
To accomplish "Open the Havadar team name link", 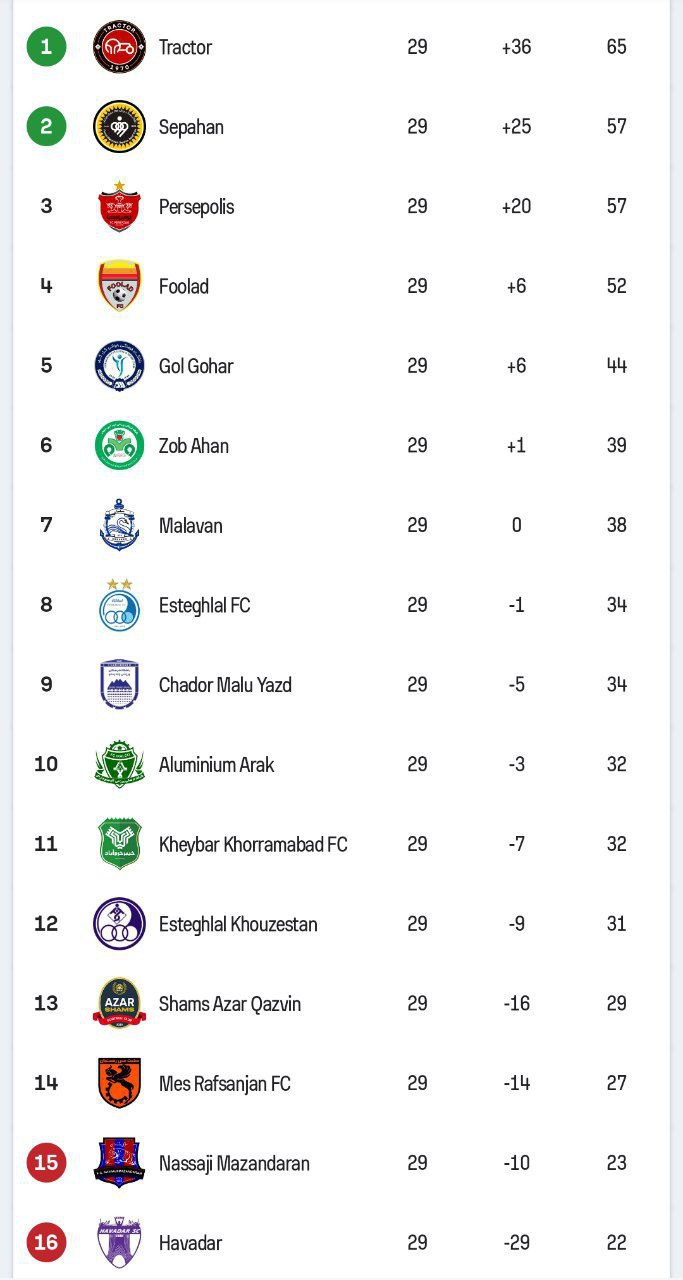I will click(190, 1243).
